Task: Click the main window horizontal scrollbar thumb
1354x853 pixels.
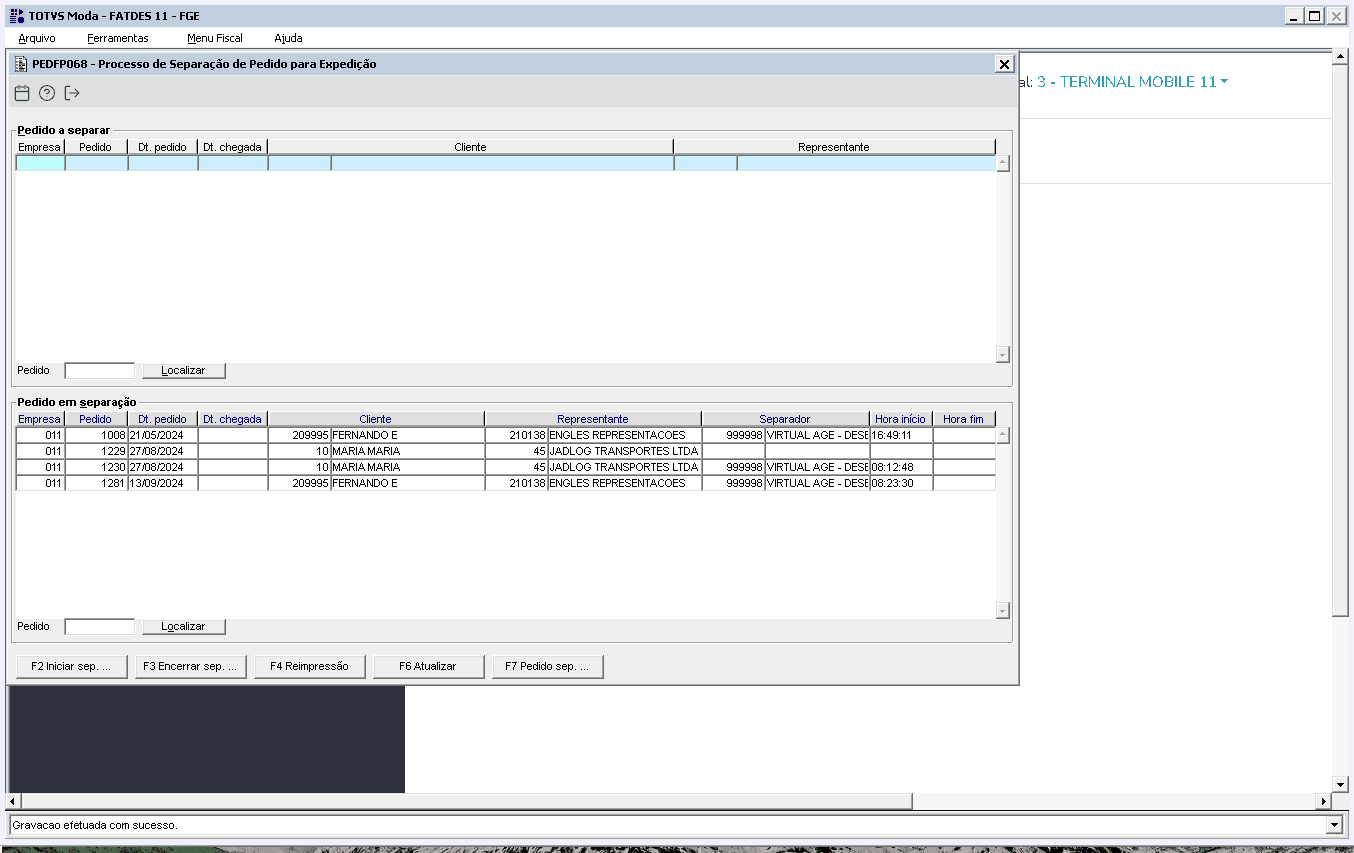Action: 467,801
